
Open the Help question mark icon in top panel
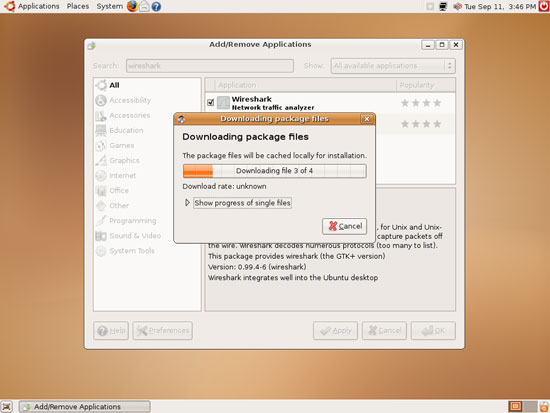pos(156,7)
